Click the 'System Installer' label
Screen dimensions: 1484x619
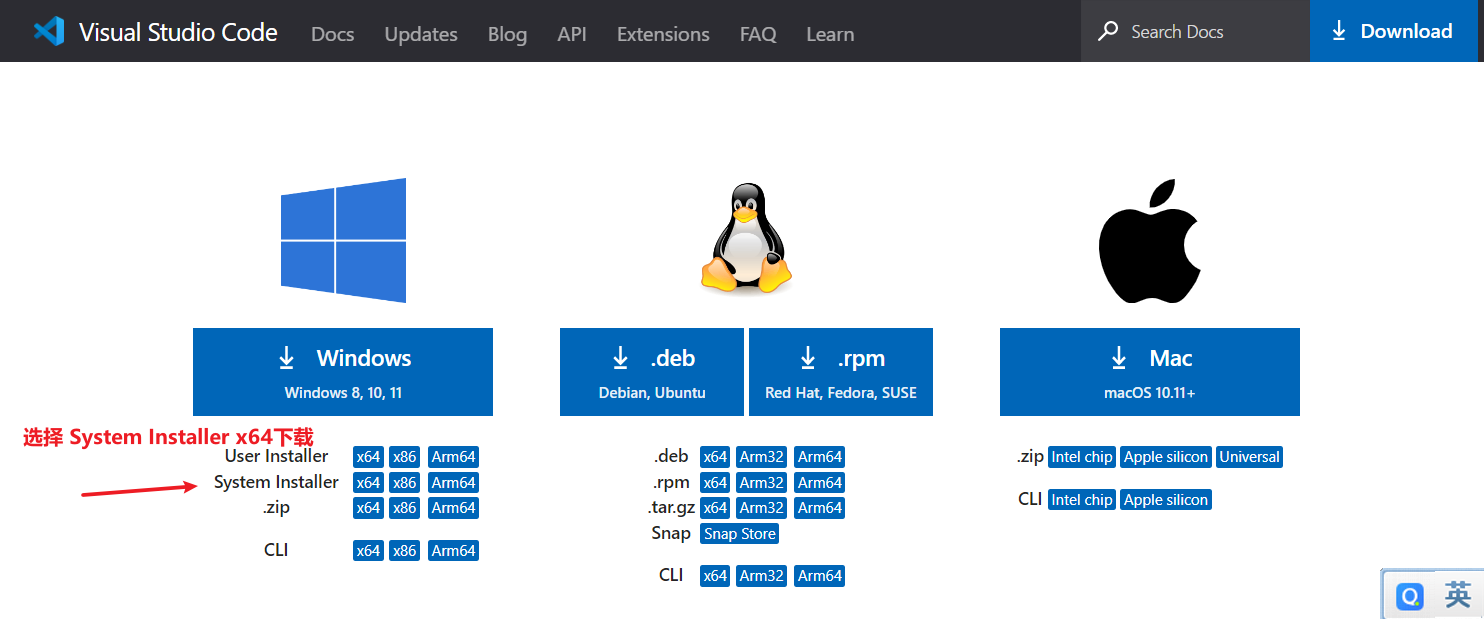(x=276, y=482)
